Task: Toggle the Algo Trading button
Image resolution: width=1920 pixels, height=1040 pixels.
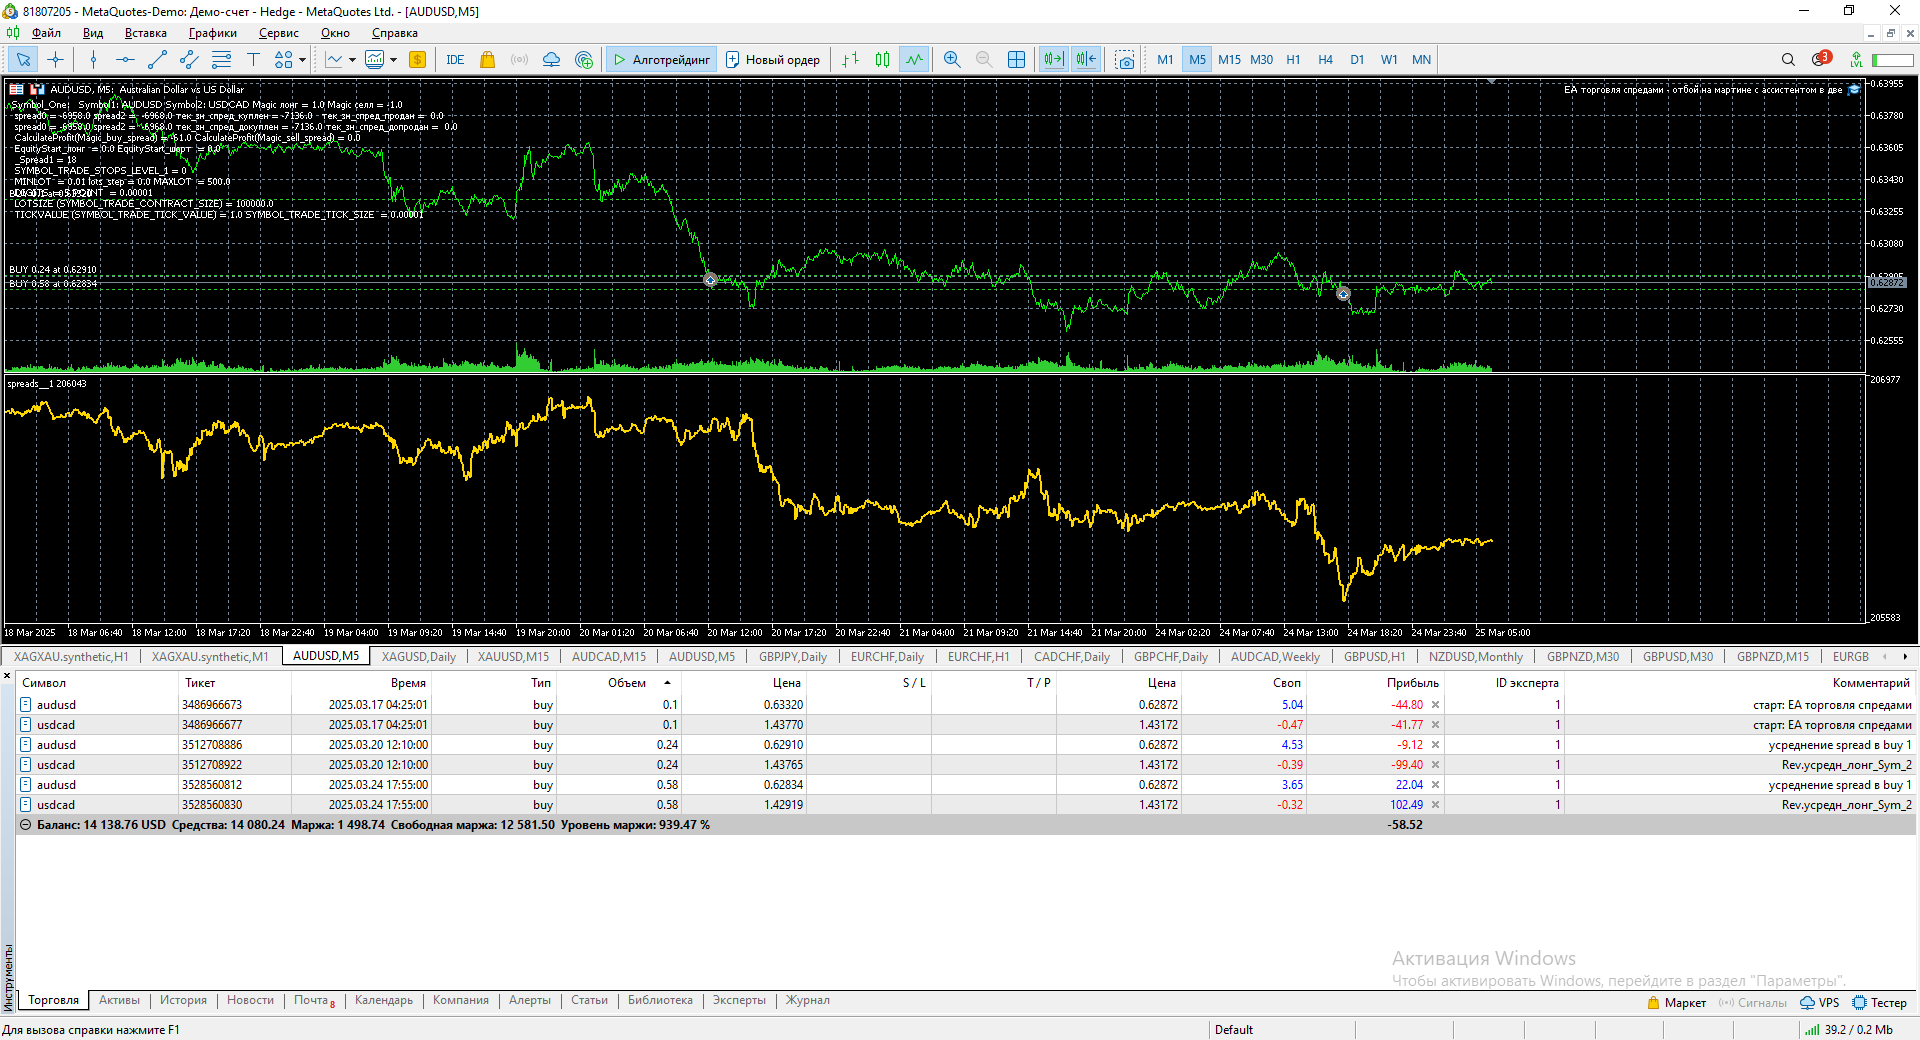Action: pyautogui.click(x=661, y=60)
